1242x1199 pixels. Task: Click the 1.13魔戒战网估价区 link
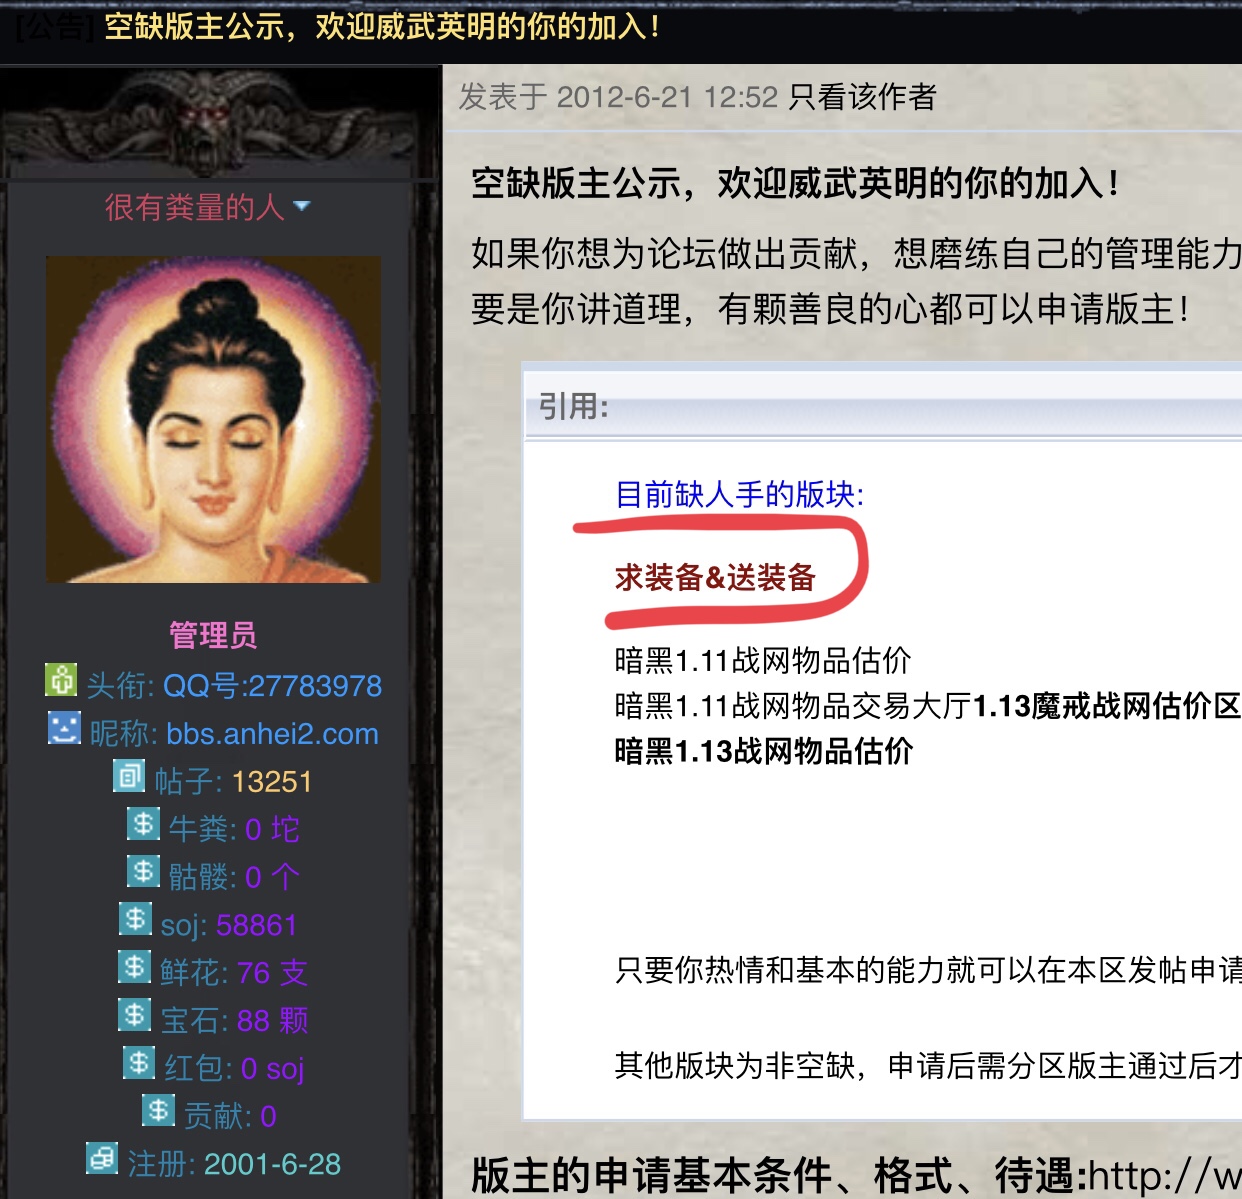(x=1107, y=706)
